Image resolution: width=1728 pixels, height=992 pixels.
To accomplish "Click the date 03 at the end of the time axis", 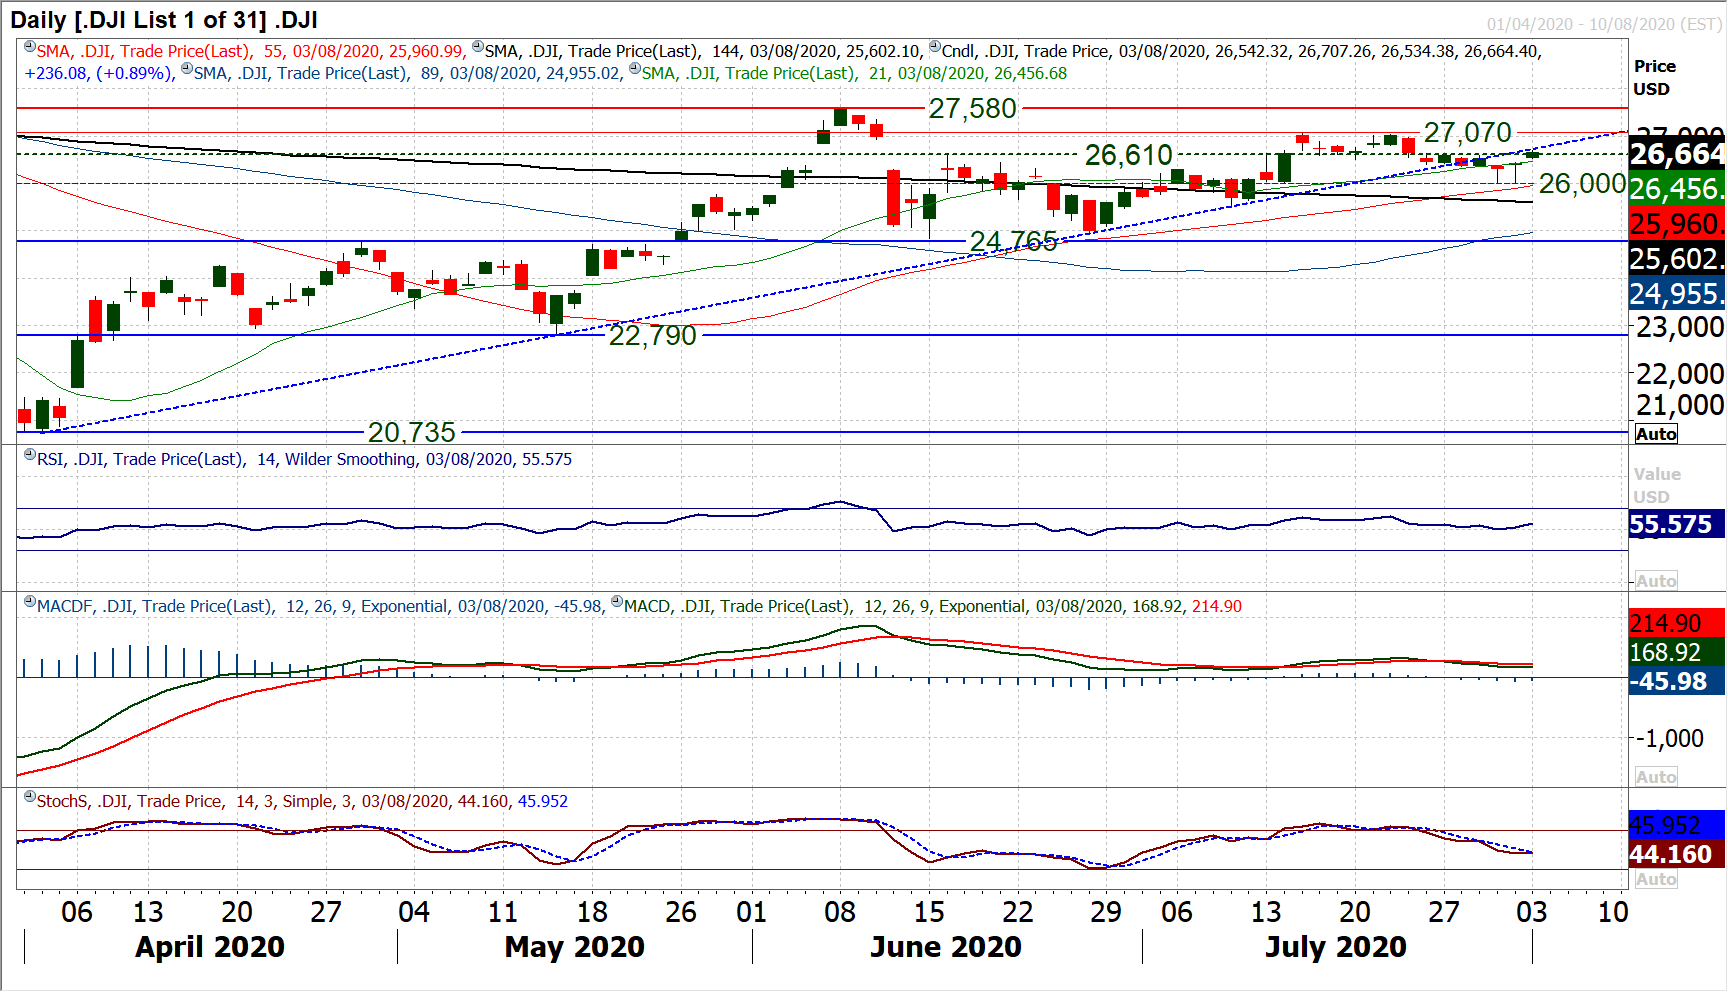I will pyautogui.click(x=1532, y=912).
